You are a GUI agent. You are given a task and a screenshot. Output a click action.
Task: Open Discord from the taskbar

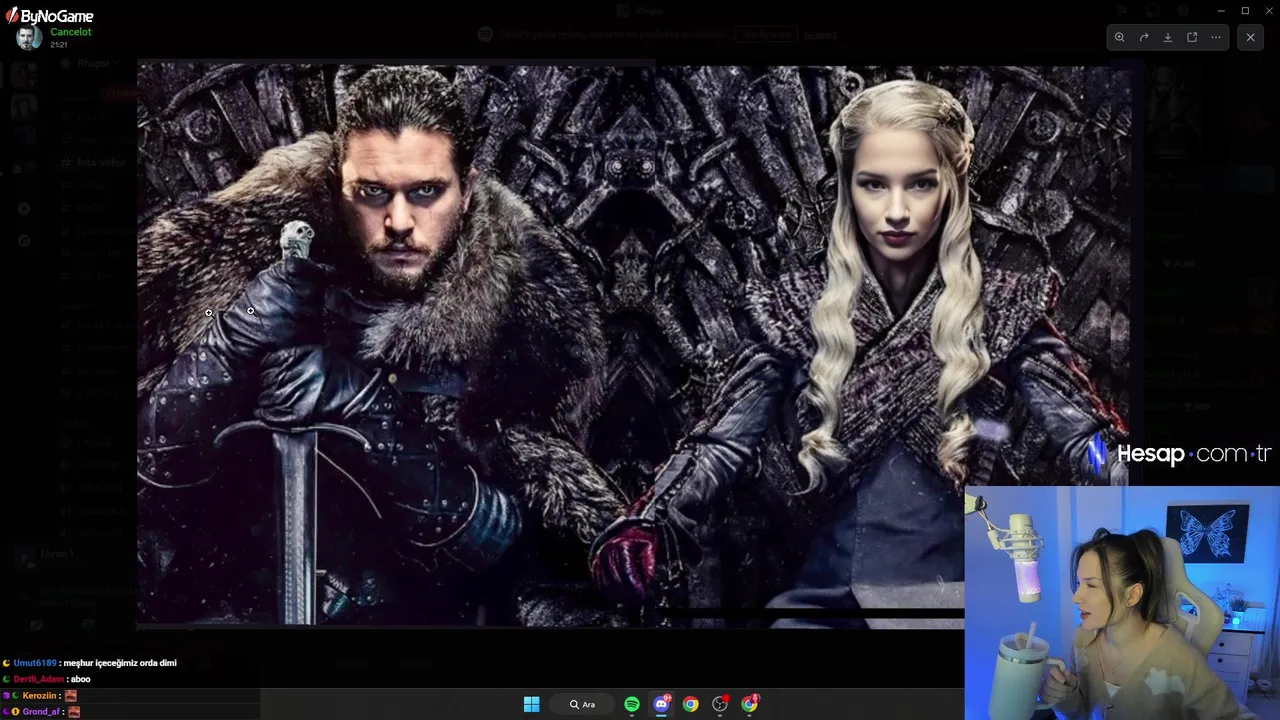(x=661, y=704)
